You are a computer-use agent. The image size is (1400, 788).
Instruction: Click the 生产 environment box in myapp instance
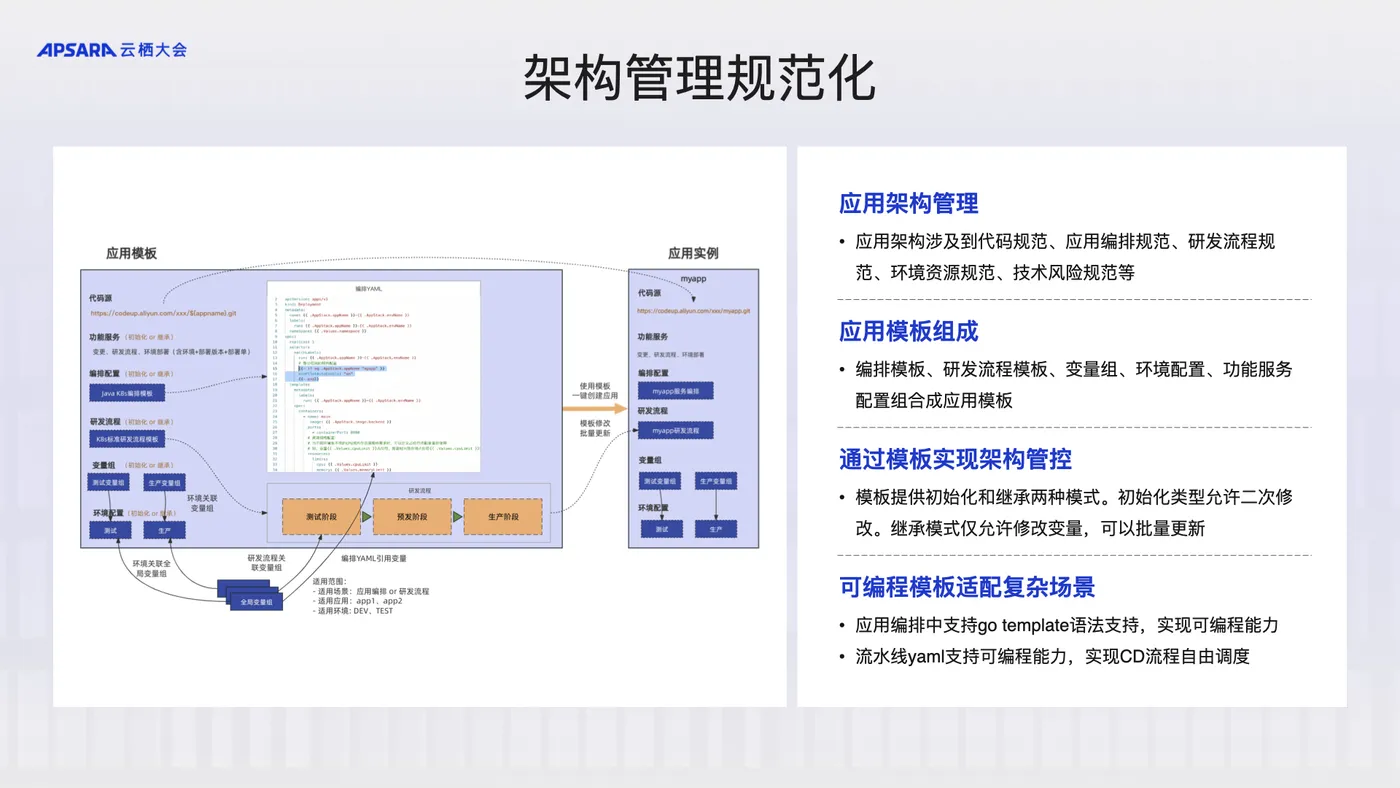point(716,530)
